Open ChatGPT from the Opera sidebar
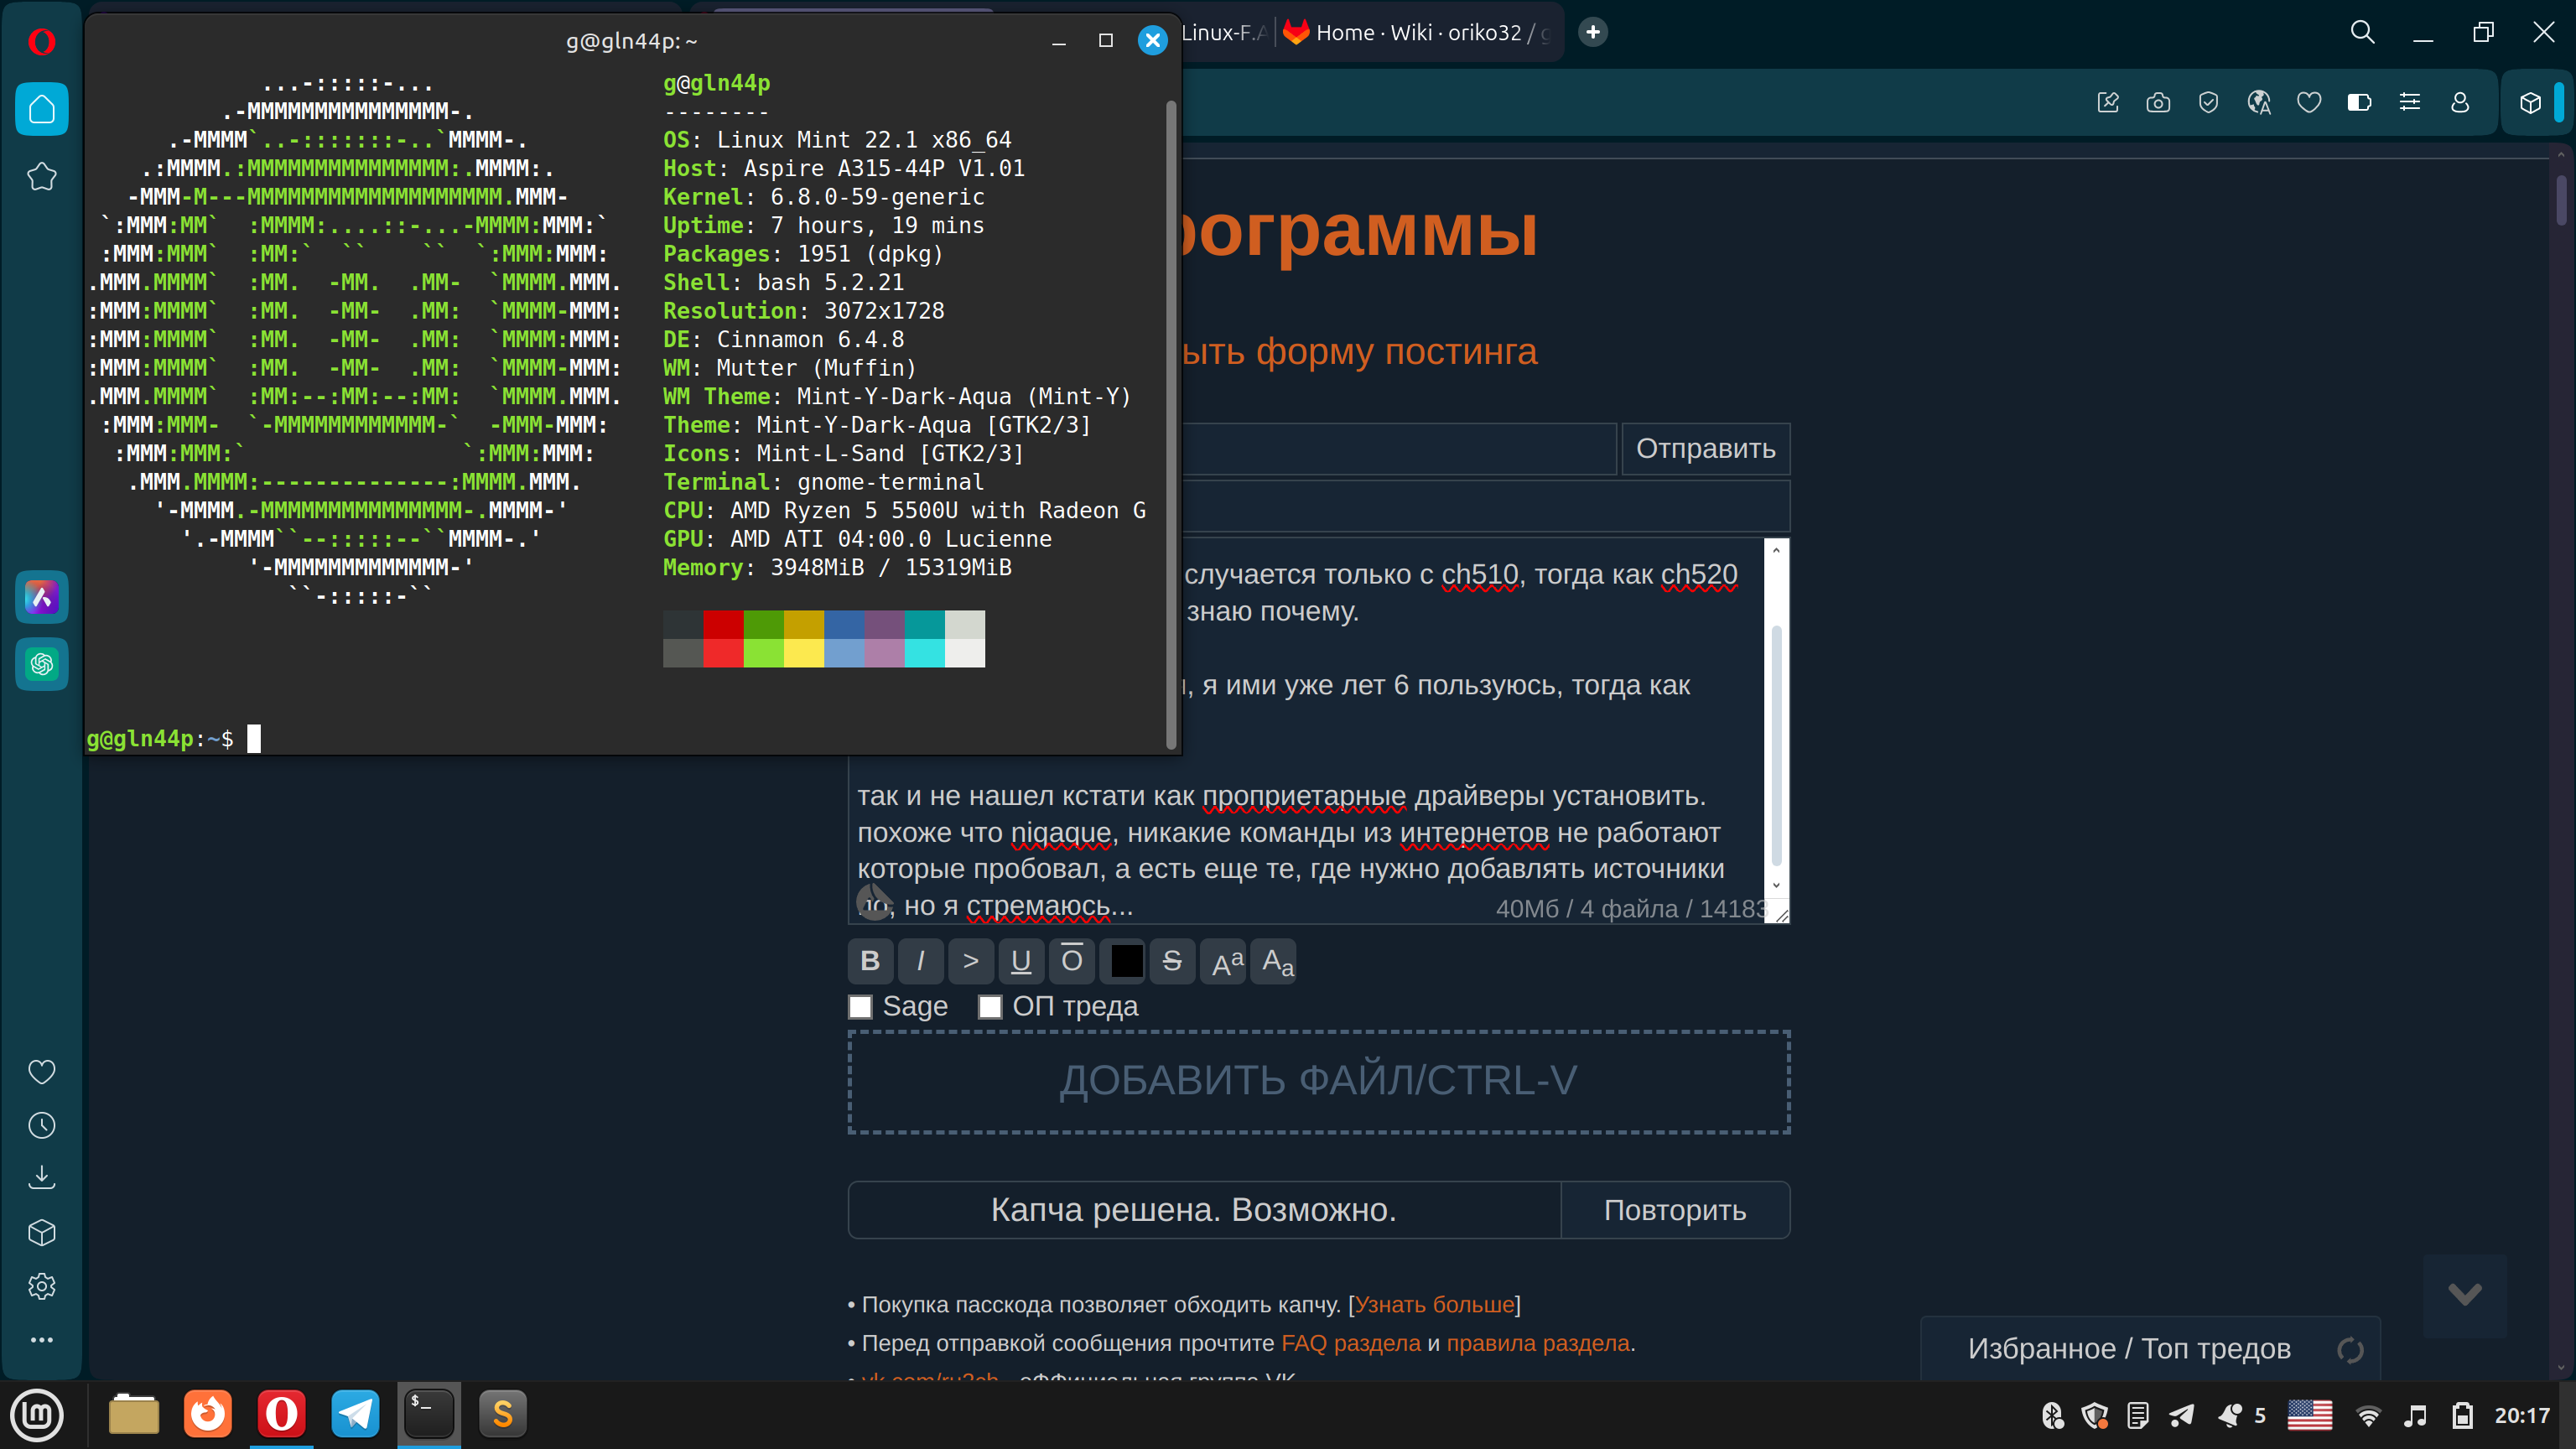Screen dimensions: 2576x1449 click(x=41, y=664)
